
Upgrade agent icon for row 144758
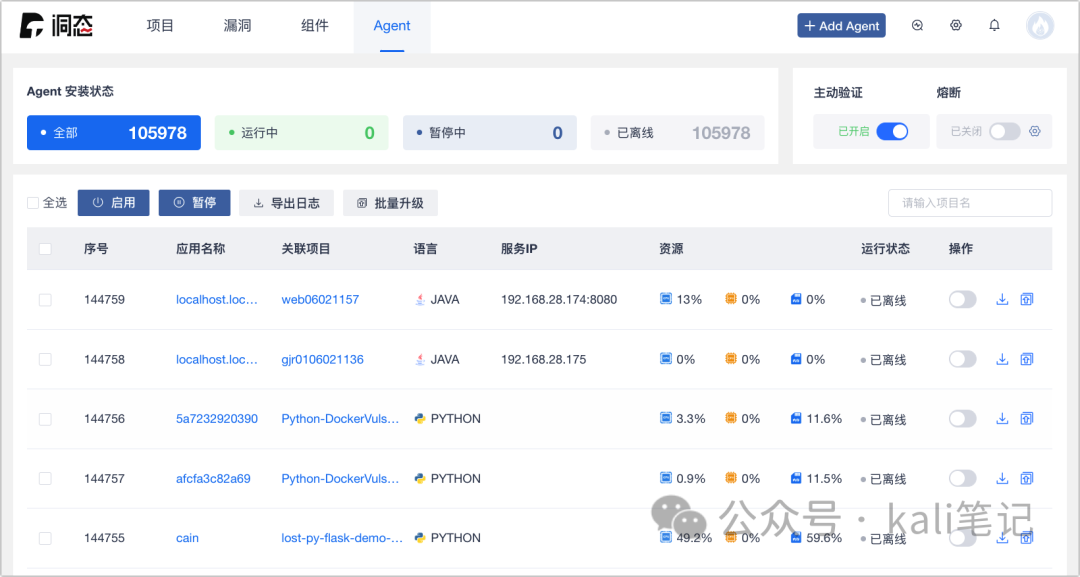tap(1026, 359)
